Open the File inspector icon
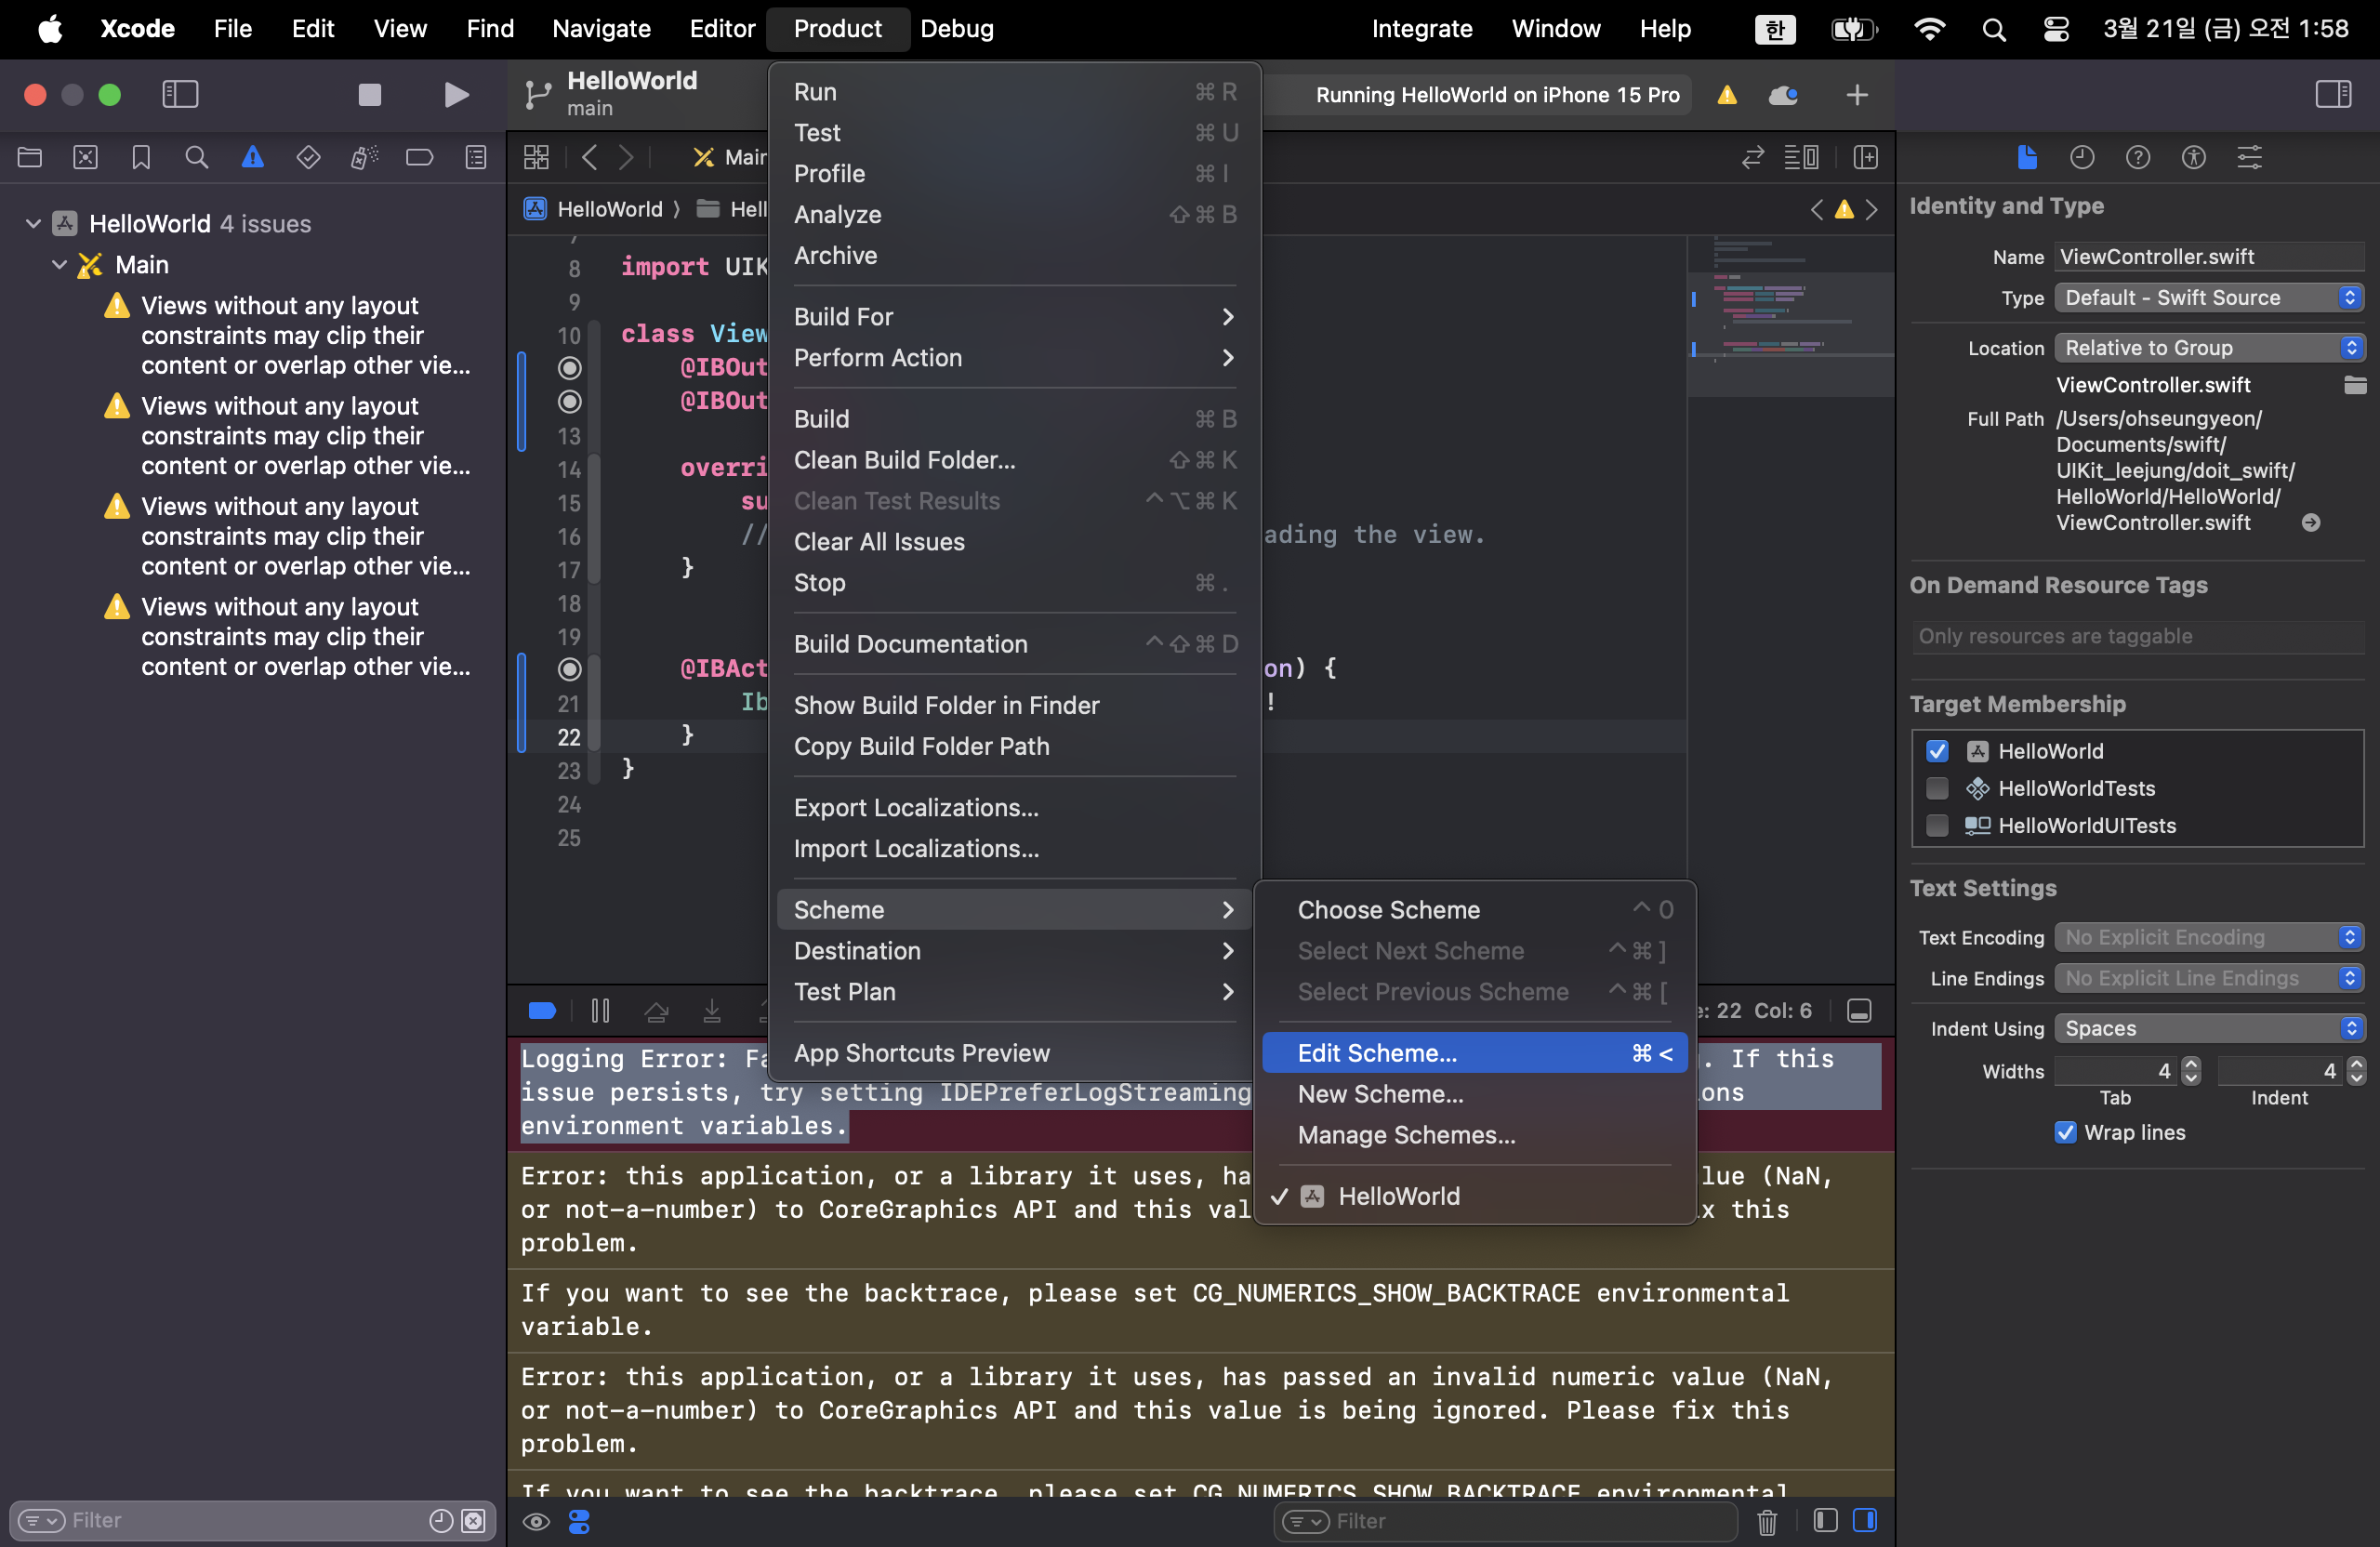This screenshot has width=2380, height=1547. (2026, 157)
